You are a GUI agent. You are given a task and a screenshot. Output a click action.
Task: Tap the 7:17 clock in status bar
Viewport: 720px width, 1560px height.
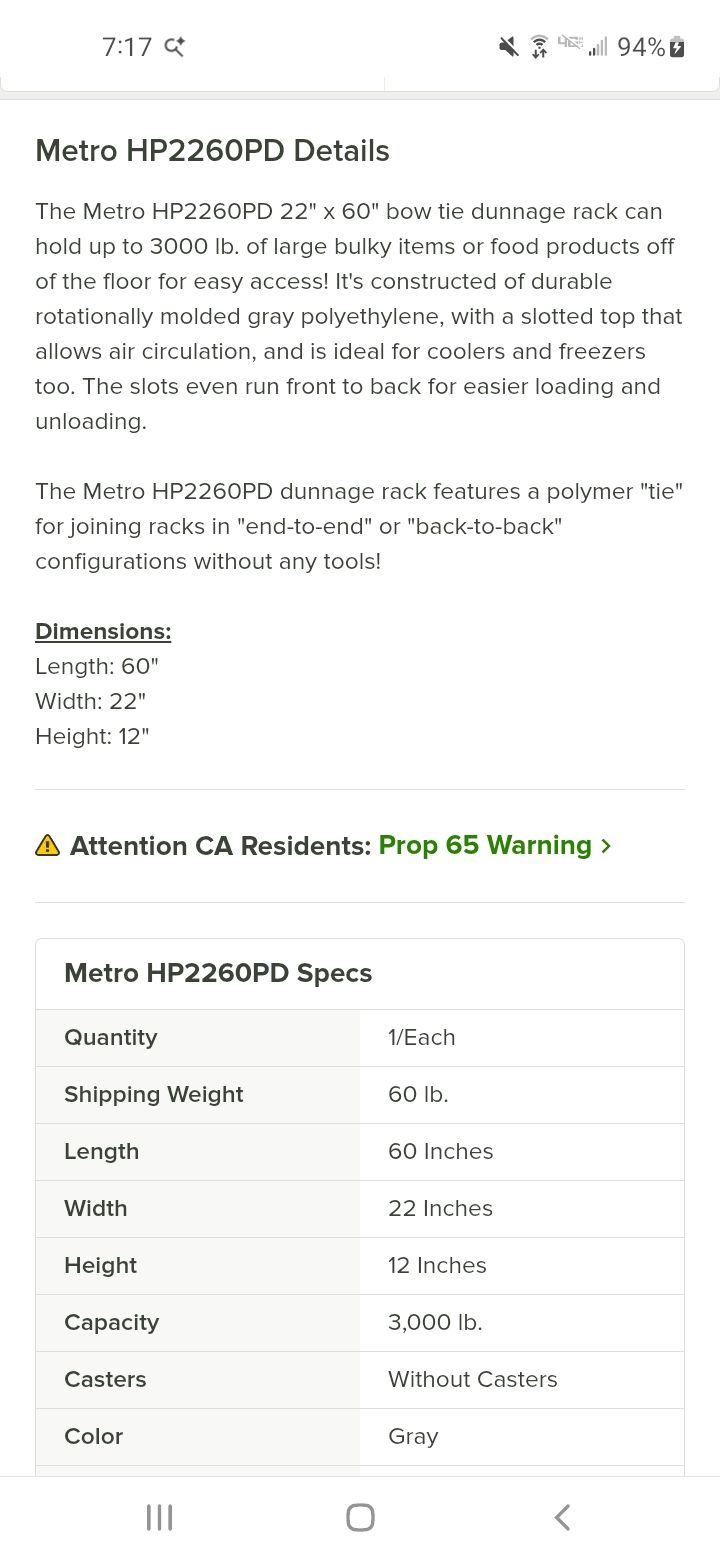[127, 47]
